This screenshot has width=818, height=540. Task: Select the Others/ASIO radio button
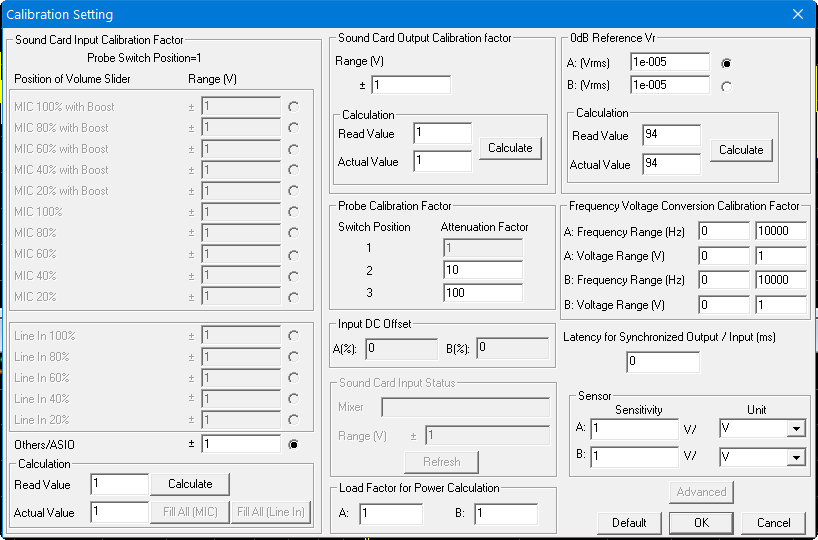294,445
